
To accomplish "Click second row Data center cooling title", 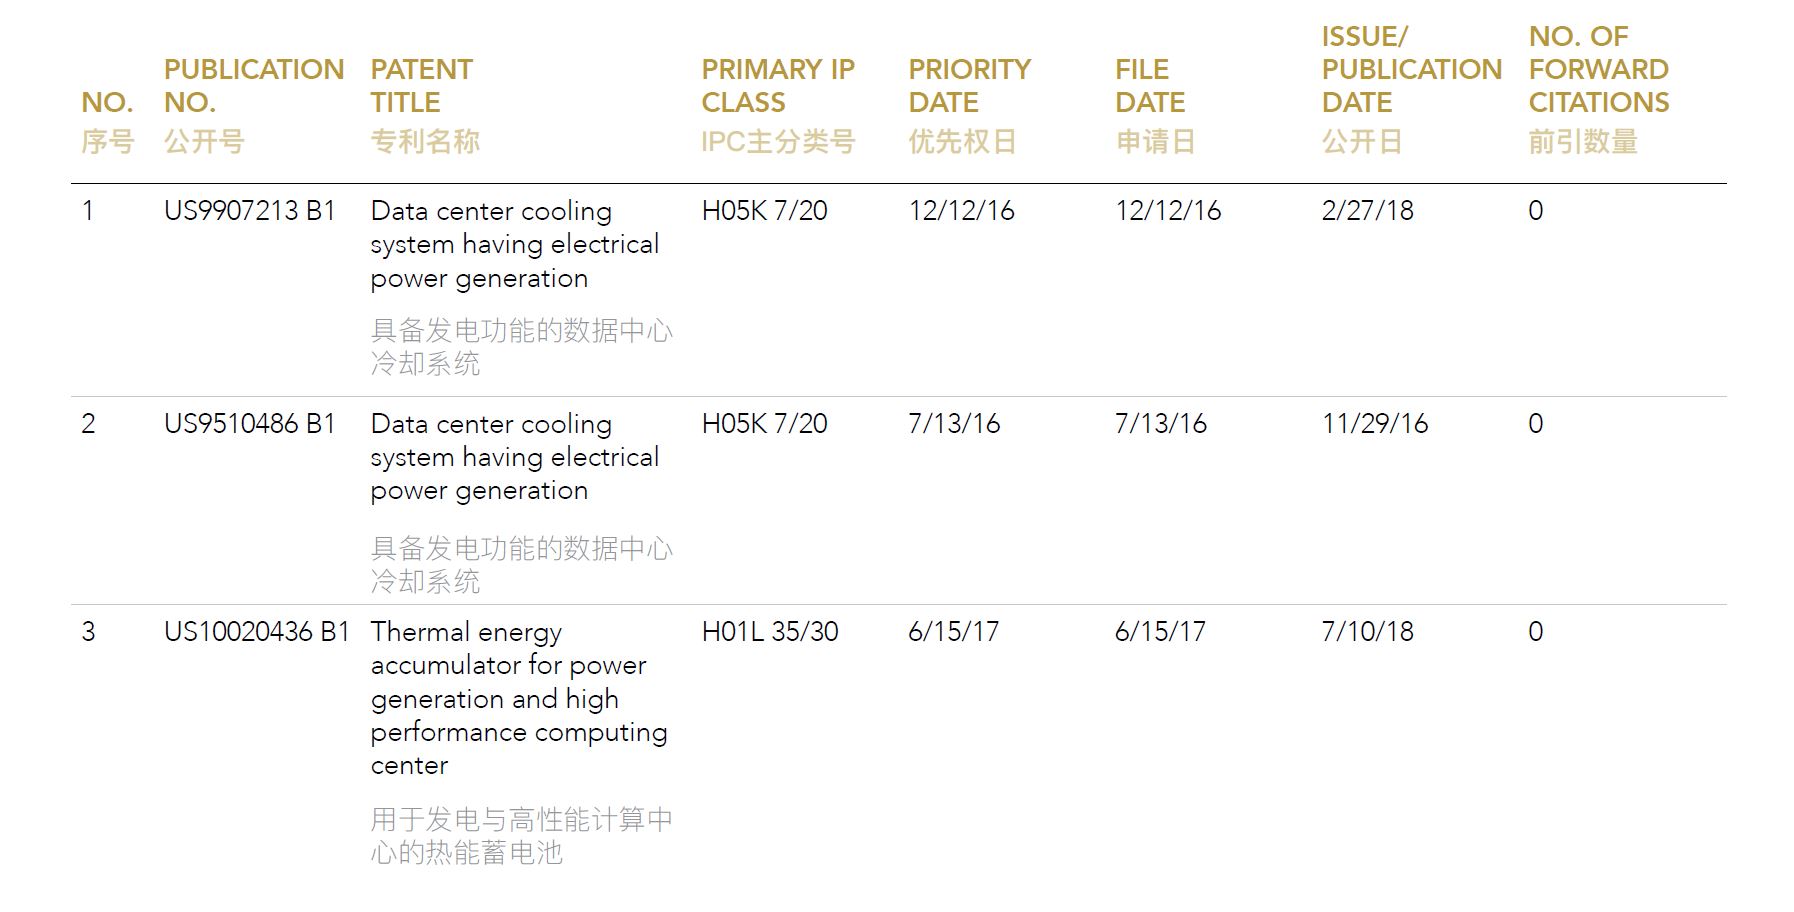I will (x=515, y=457).
